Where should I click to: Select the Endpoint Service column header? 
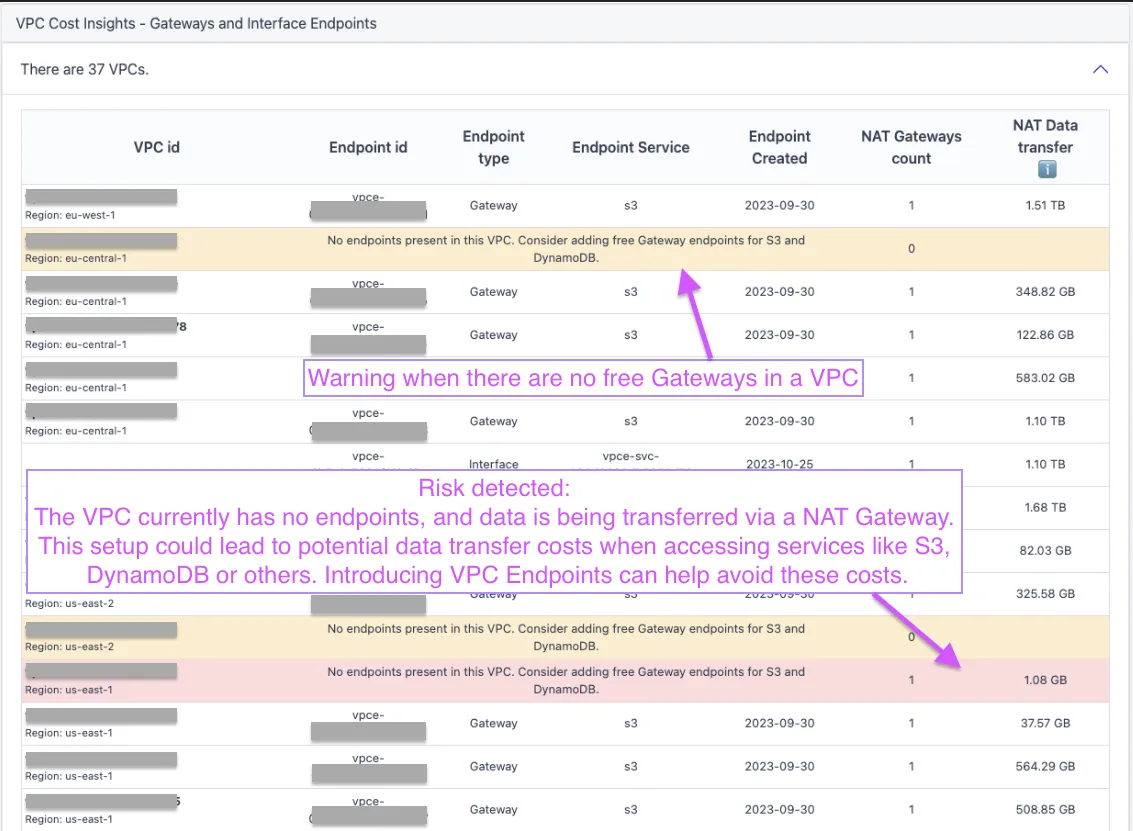pyautogui.click(x=631, y=147)
